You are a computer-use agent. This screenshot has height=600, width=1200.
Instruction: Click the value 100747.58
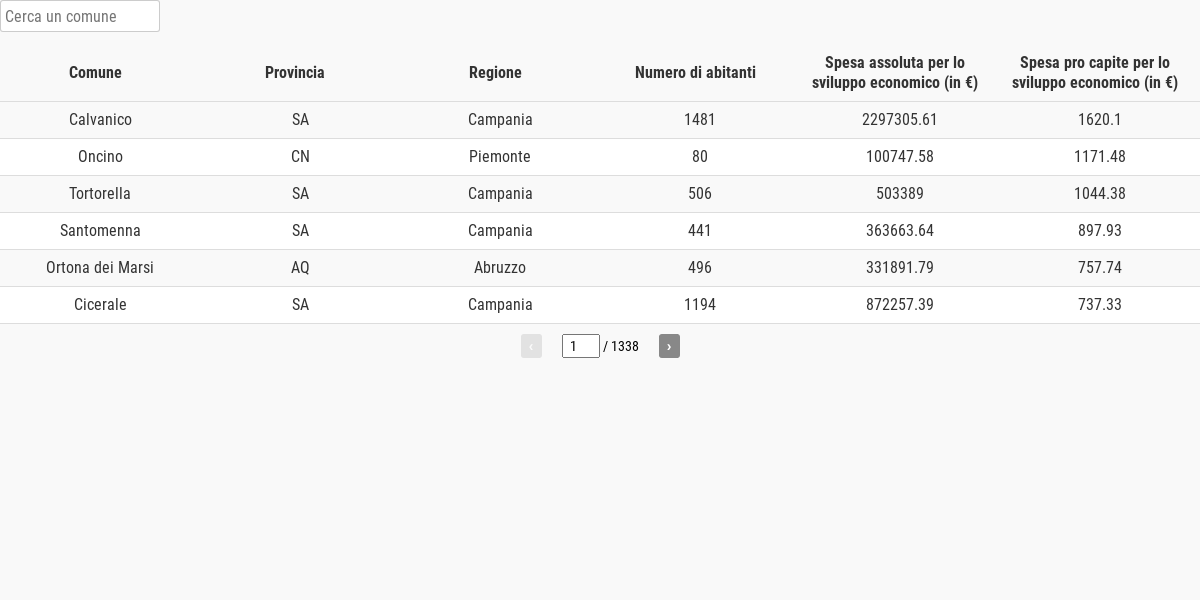[900, 157]
